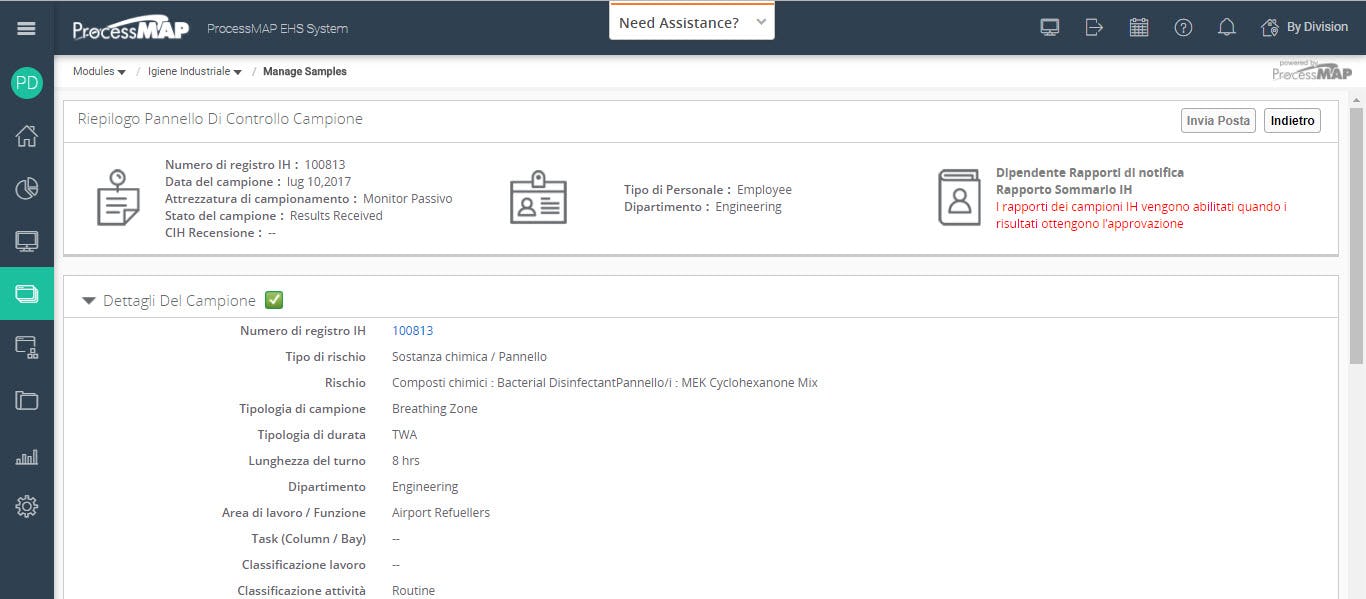Open sample link 100813
The image size is (1366, 599).
point(412,331)
